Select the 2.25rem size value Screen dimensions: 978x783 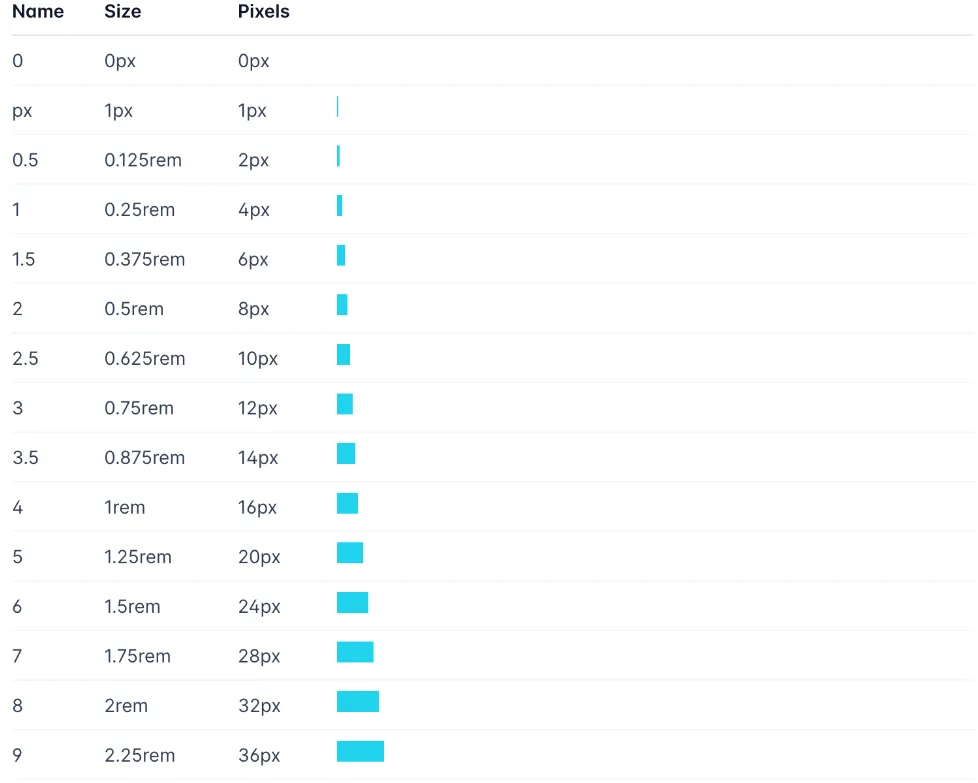140,755
